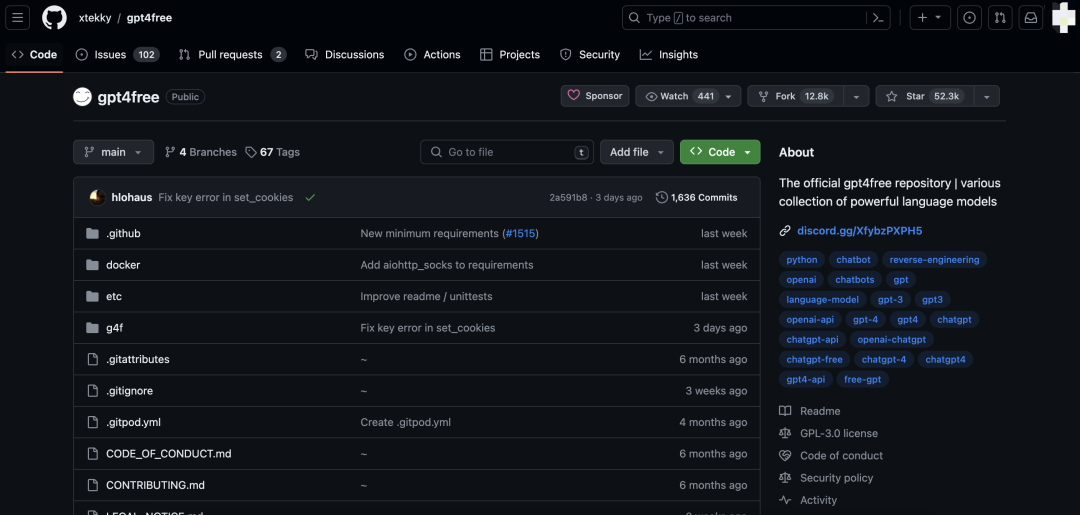
Task: Switch to the Issues tab
Action: [117, 54]
